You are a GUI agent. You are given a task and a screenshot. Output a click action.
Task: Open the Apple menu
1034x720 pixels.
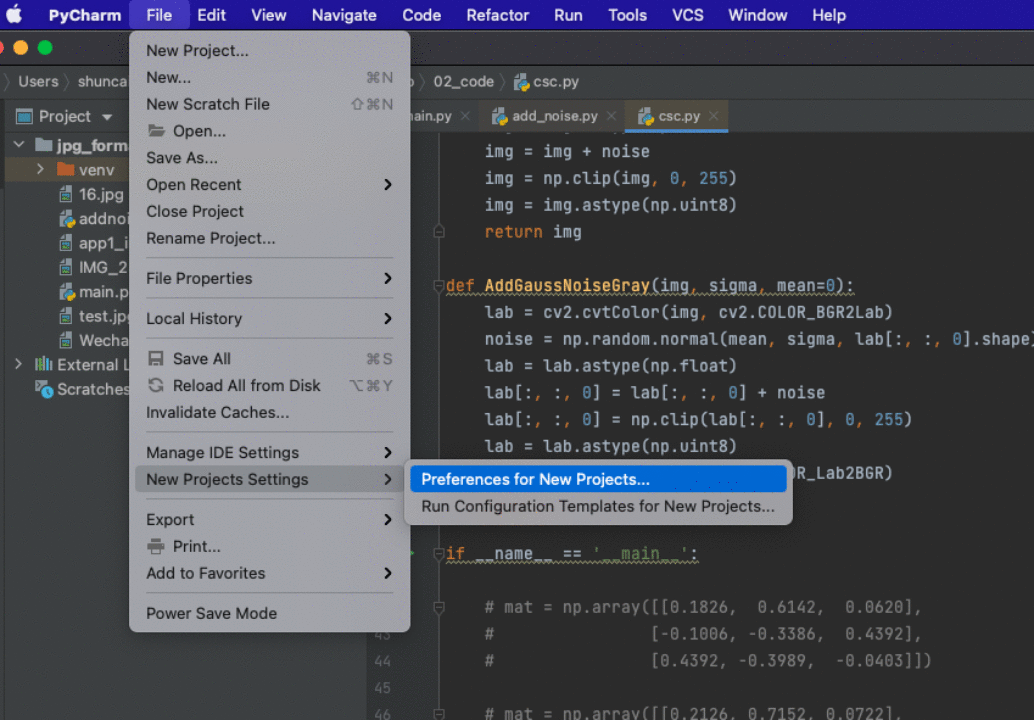coord(15,15)
